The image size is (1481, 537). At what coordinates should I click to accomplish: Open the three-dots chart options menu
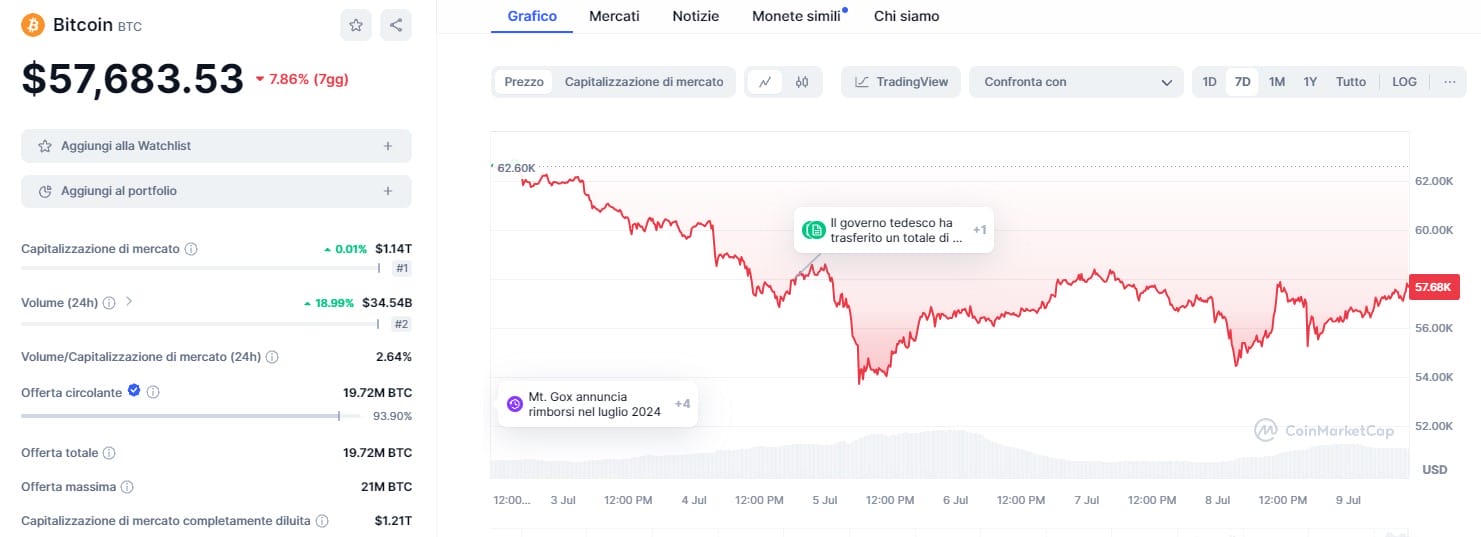click(x=1449, y=82)
